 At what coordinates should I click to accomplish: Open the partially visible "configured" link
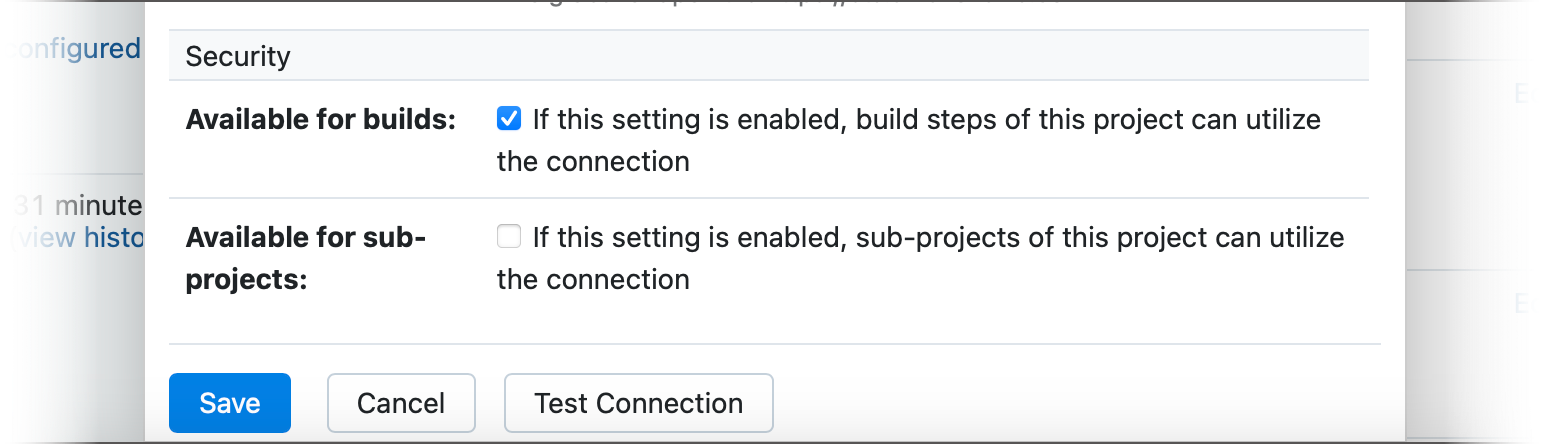click(72, 48)
